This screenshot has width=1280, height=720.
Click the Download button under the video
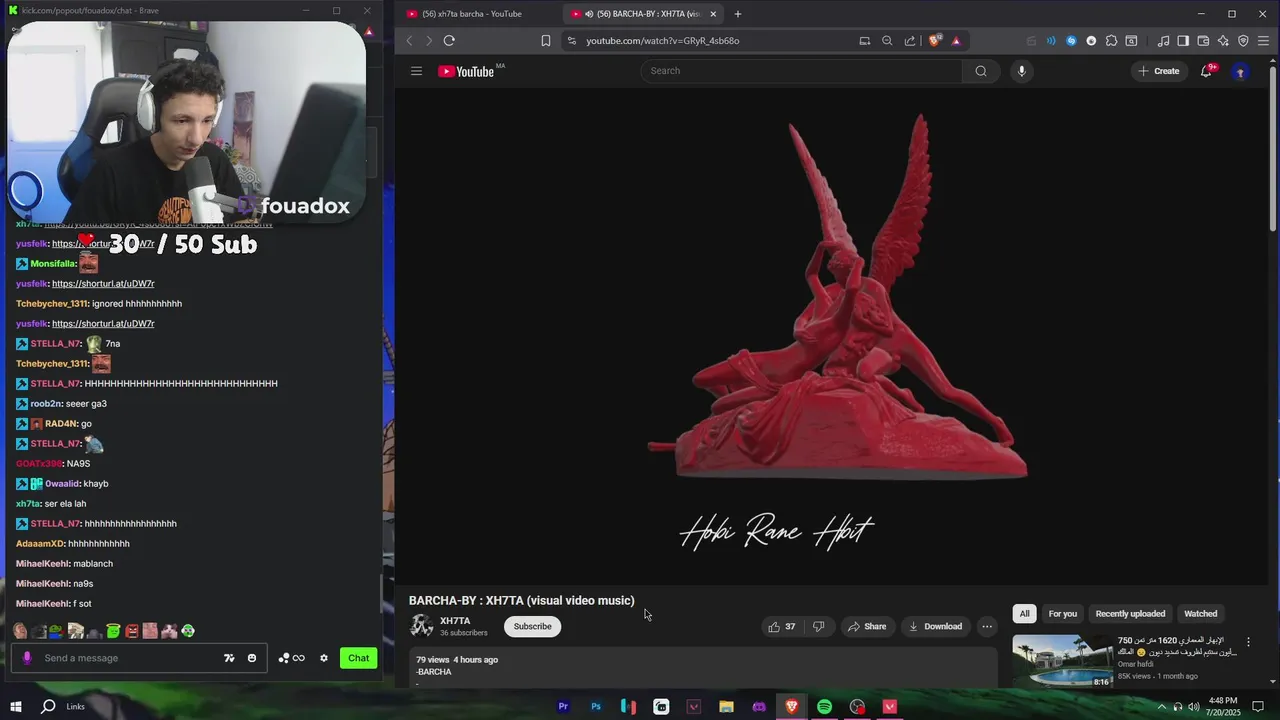(935, 627)
